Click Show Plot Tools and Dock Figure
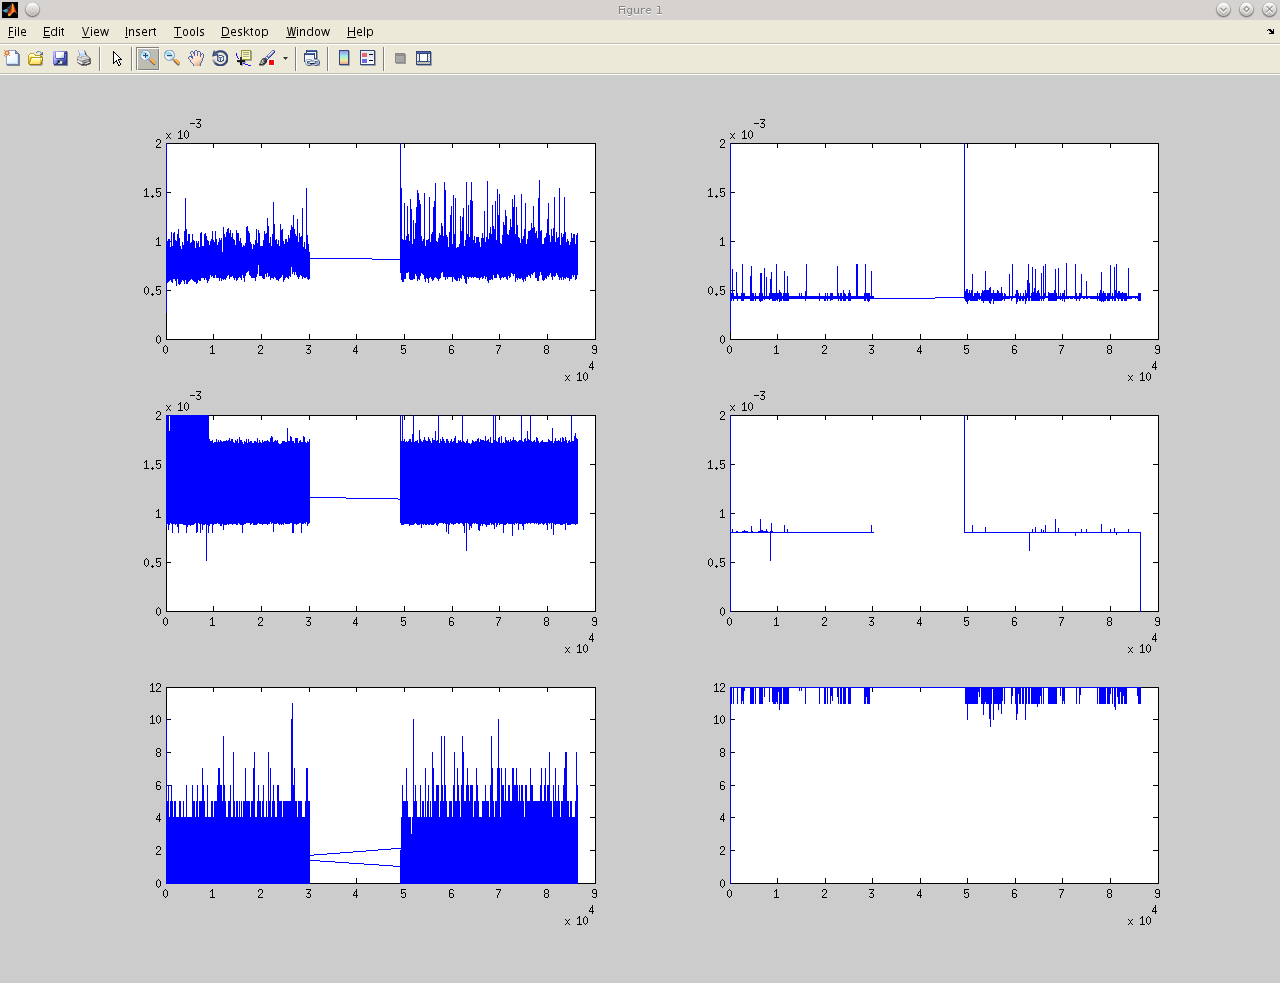 click(424, 59)
